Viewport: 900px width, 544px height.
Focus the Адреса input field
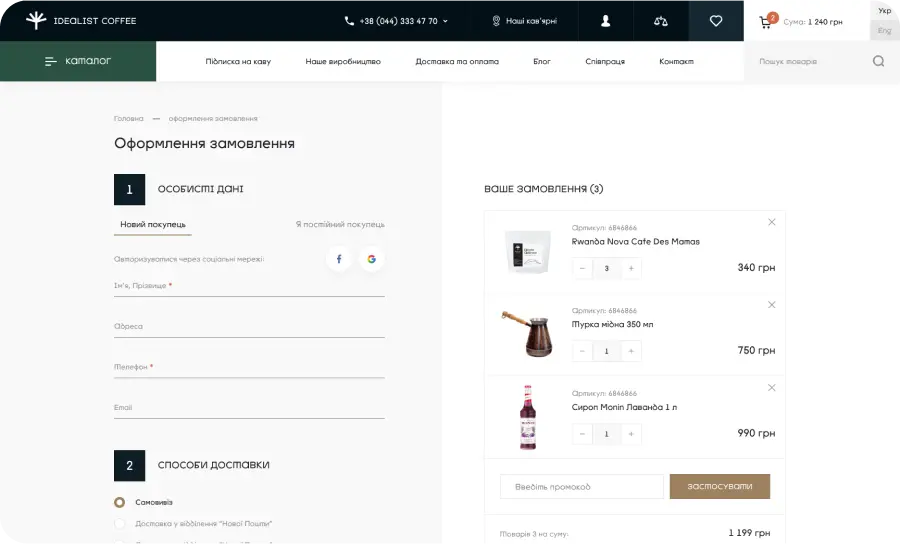[249, 327]
